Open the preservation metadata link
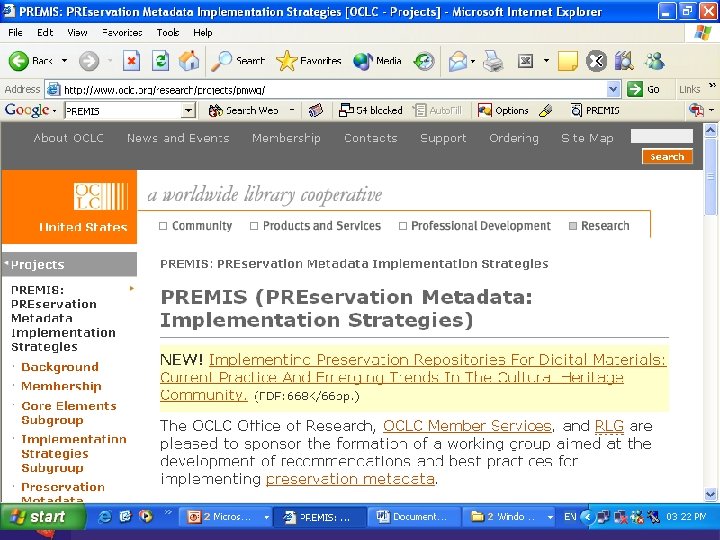 pyautogui.click(x=350, y=479)
